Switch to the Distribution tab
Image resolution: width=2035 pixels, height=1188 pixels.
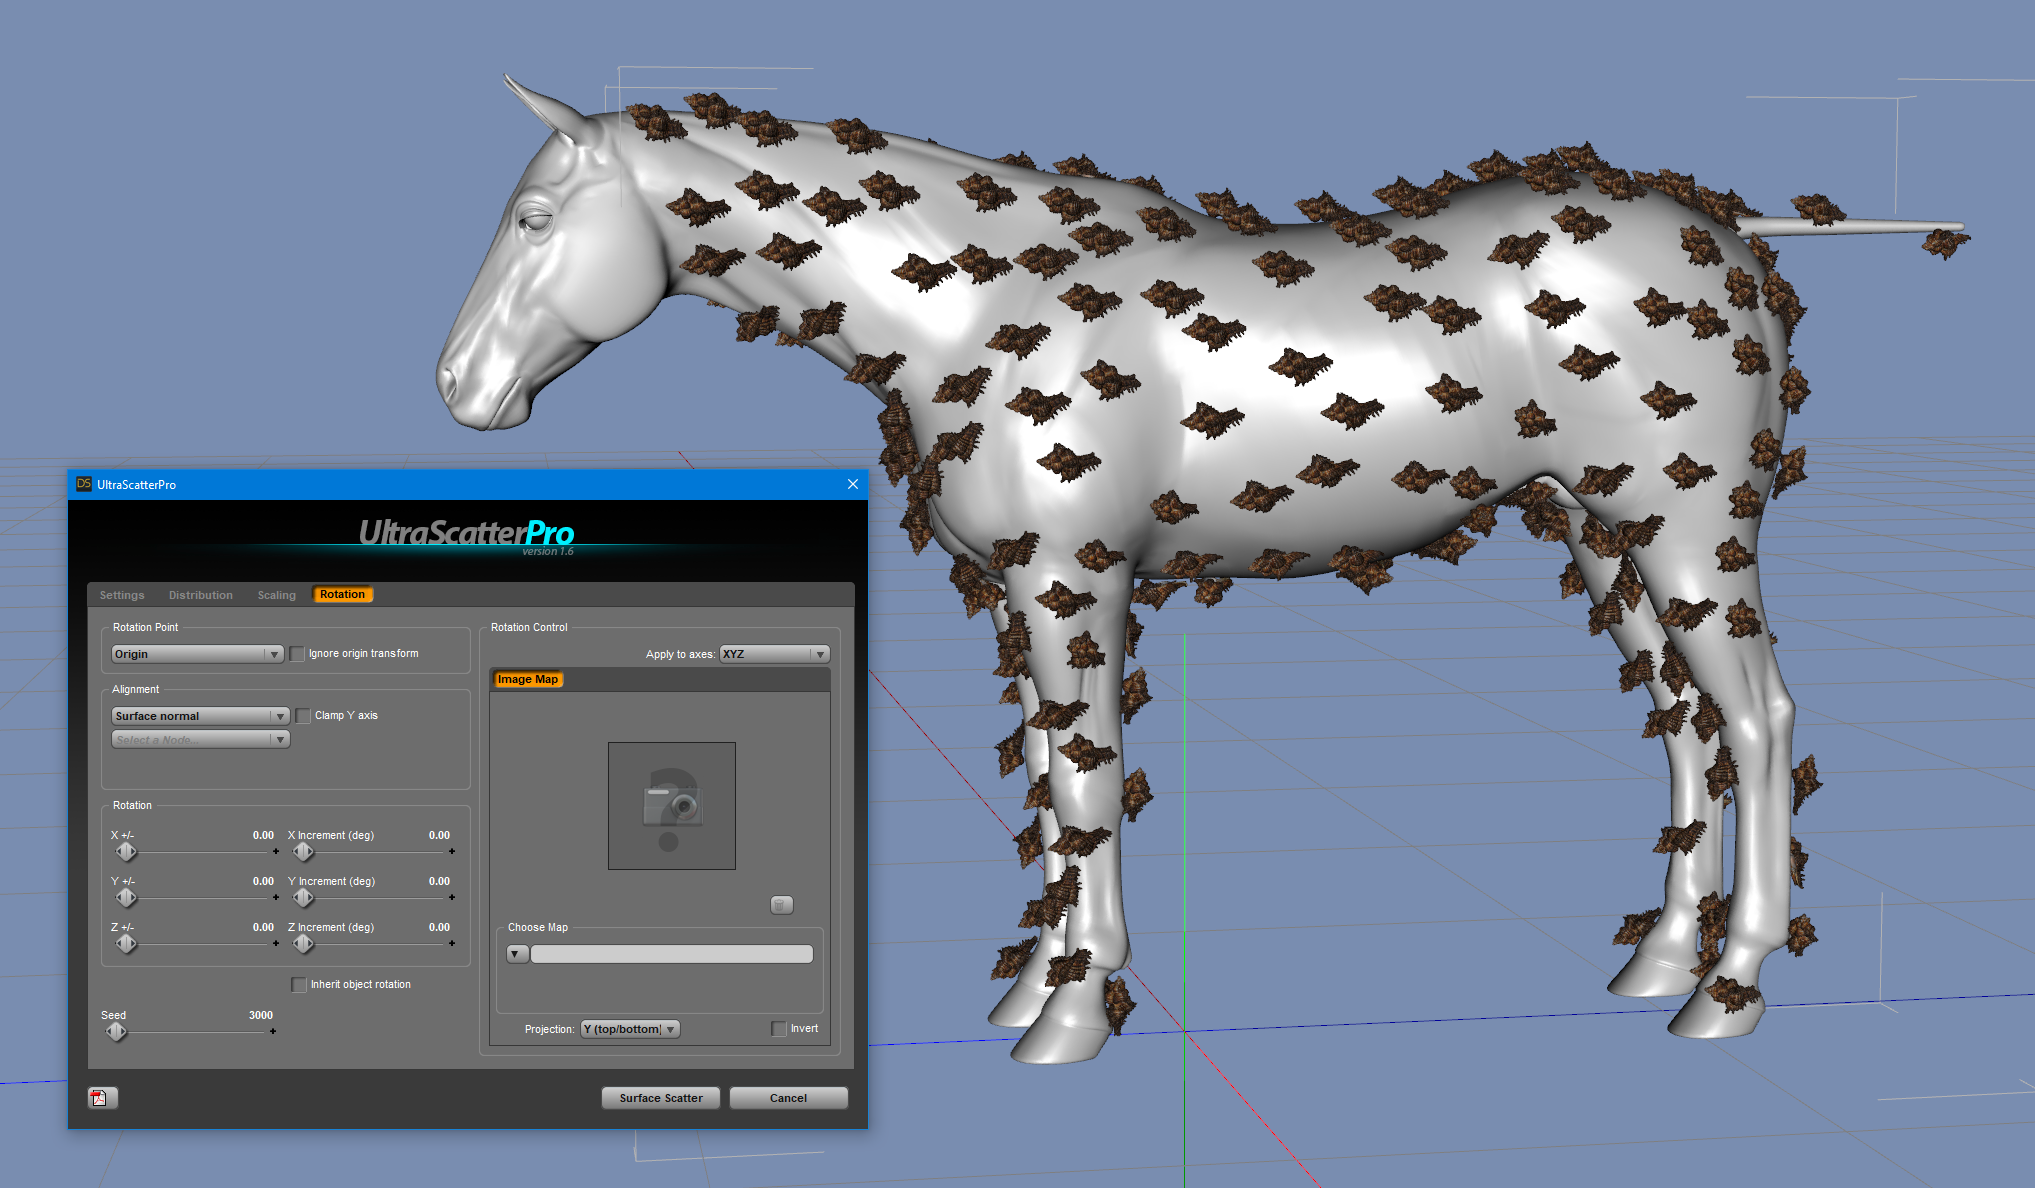200,595
